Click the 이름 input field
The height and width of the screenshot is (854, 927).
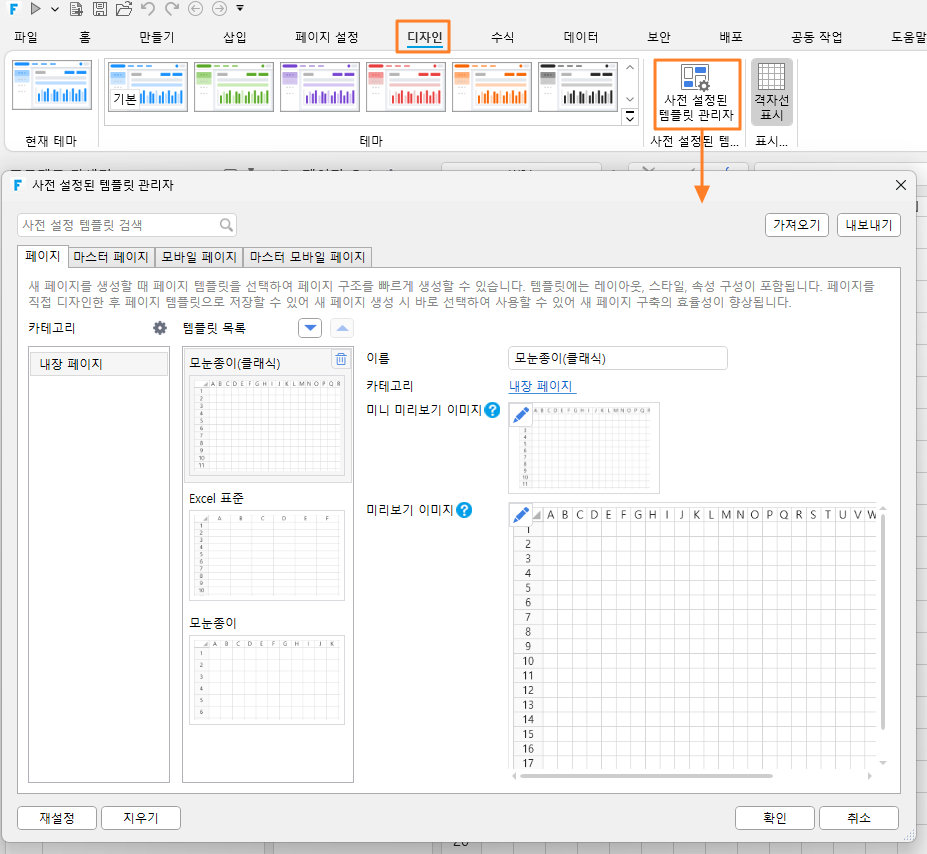coord(617,358)
